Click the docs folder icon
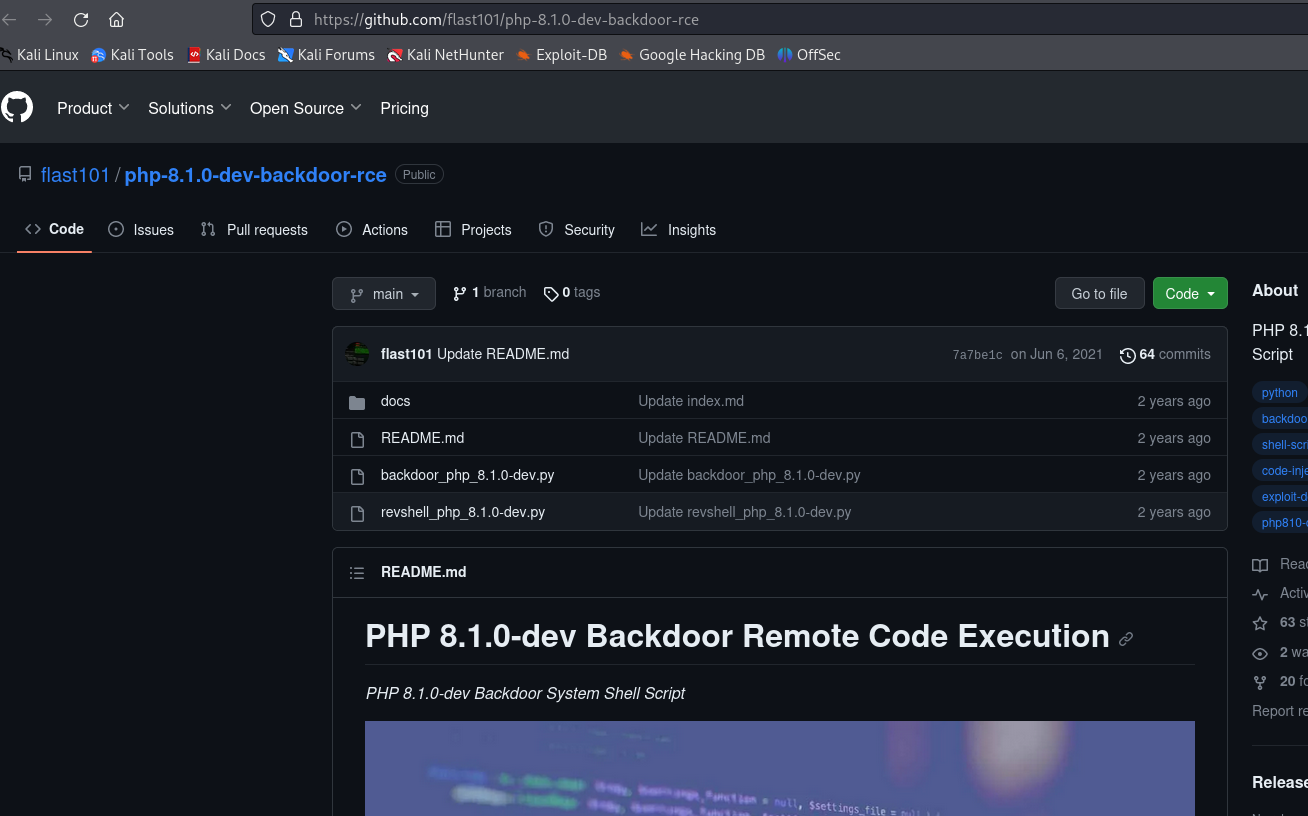The height and width of the screenshot is (816, 1308). click(357, 402)
